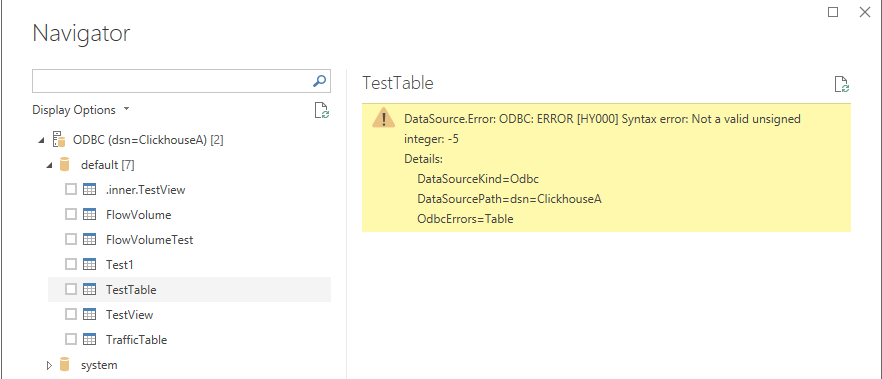Click the system database cylinder icon
882x379 pixels.
click(65, 364)
